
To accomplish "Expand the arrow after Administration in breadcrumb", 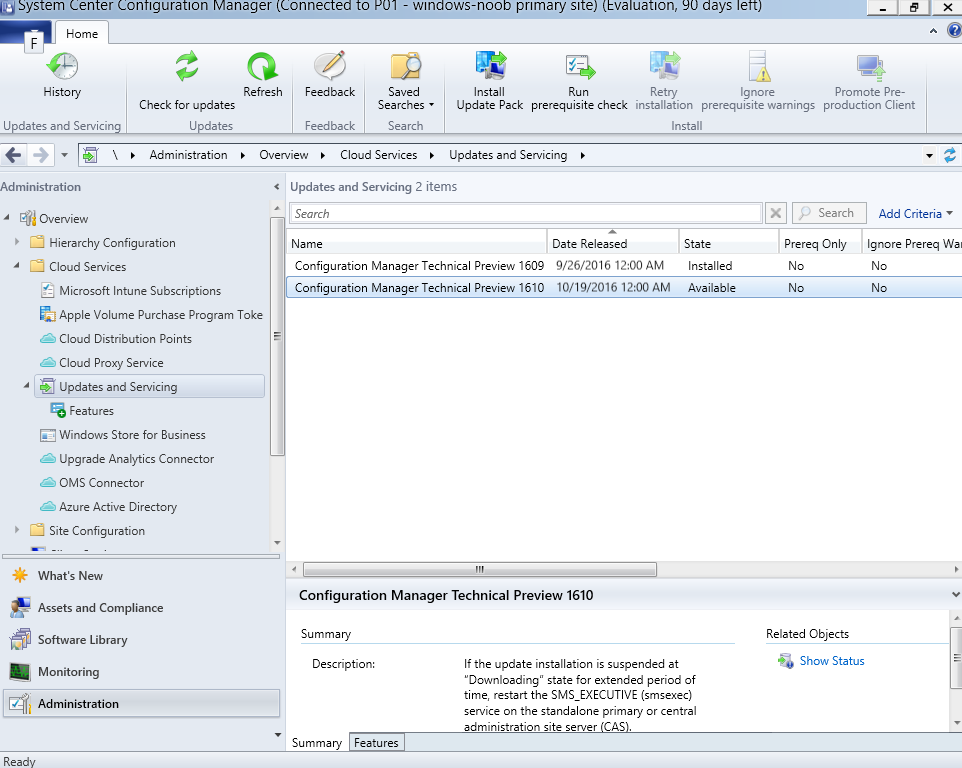I will [x=243, y=155].
